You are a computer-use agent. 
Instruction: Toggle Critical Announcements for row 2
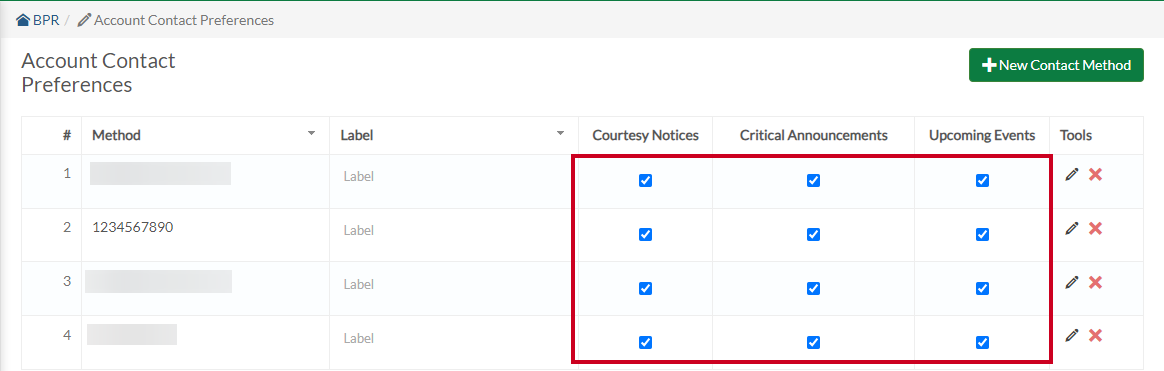click(x=814, y=234)
